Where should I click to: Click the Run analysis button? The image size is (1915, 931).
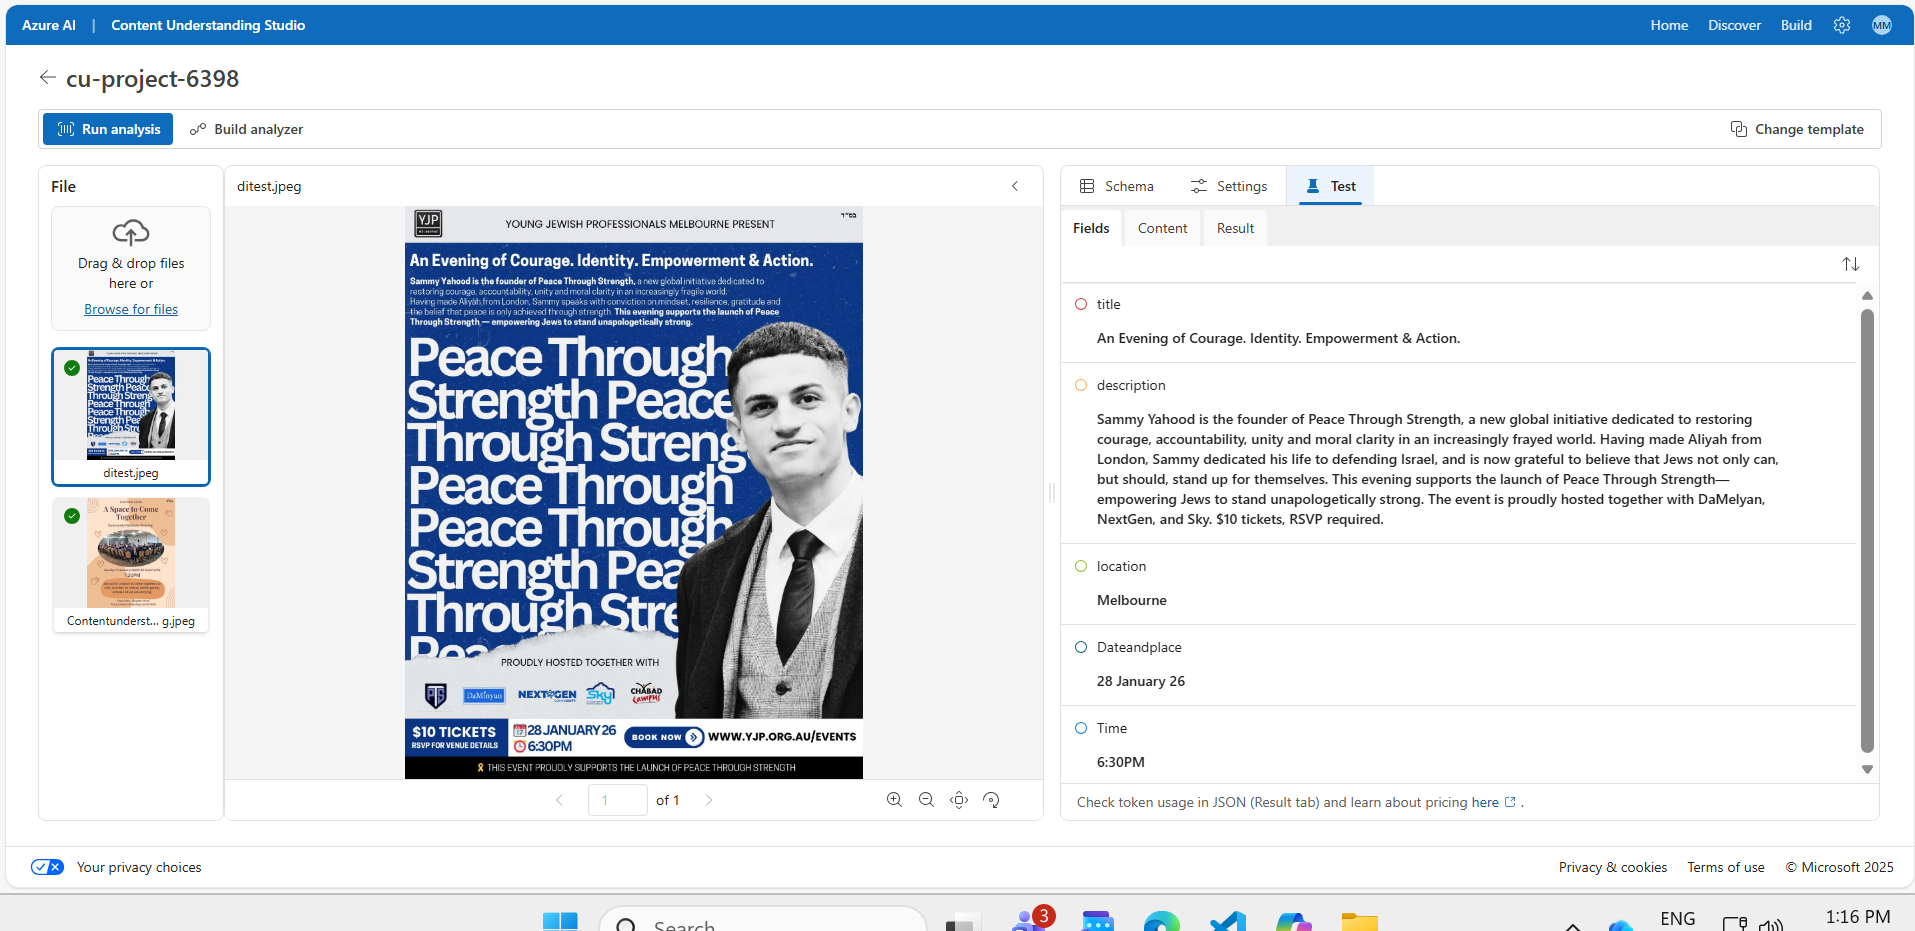[x=108, y=129]
